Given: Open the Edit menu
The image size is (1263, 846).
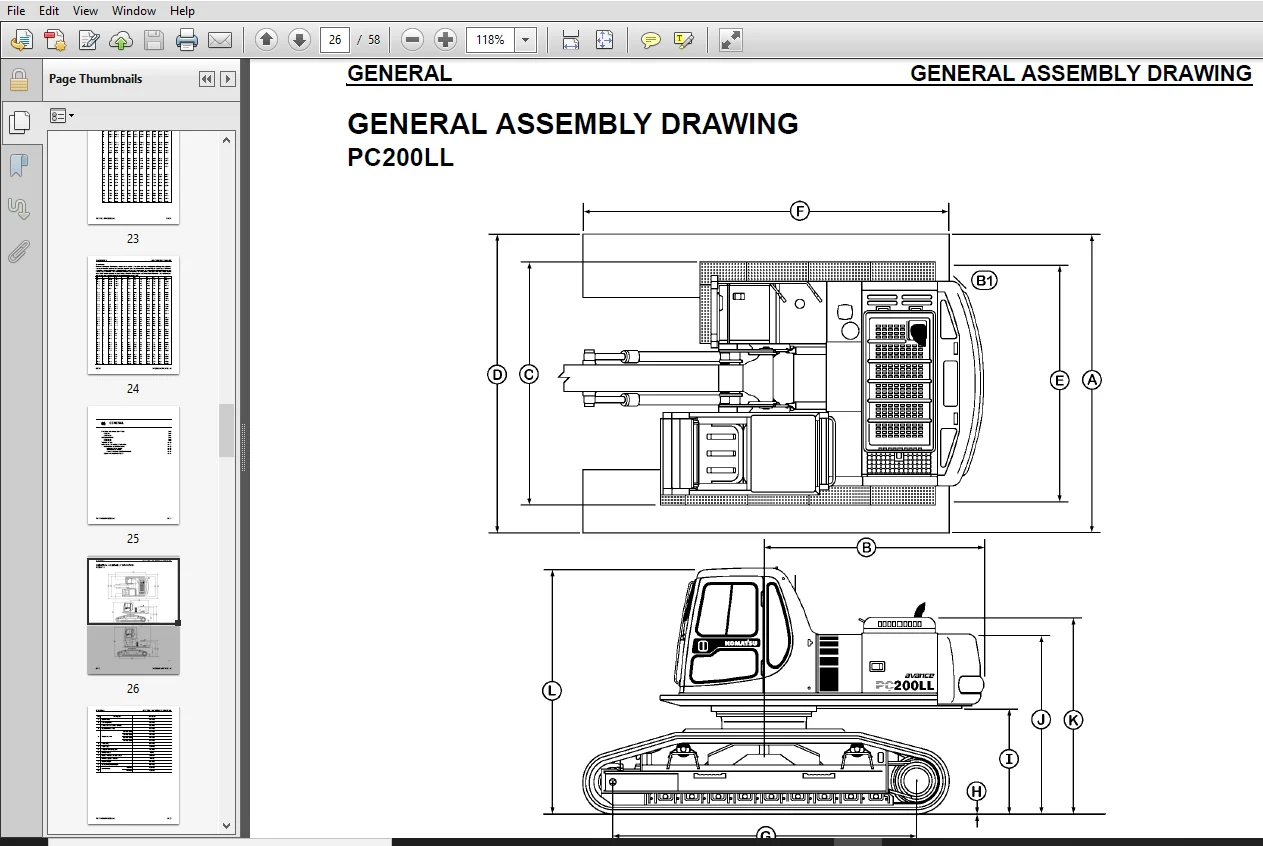Looking at the screenshot, I should [48, 10].
